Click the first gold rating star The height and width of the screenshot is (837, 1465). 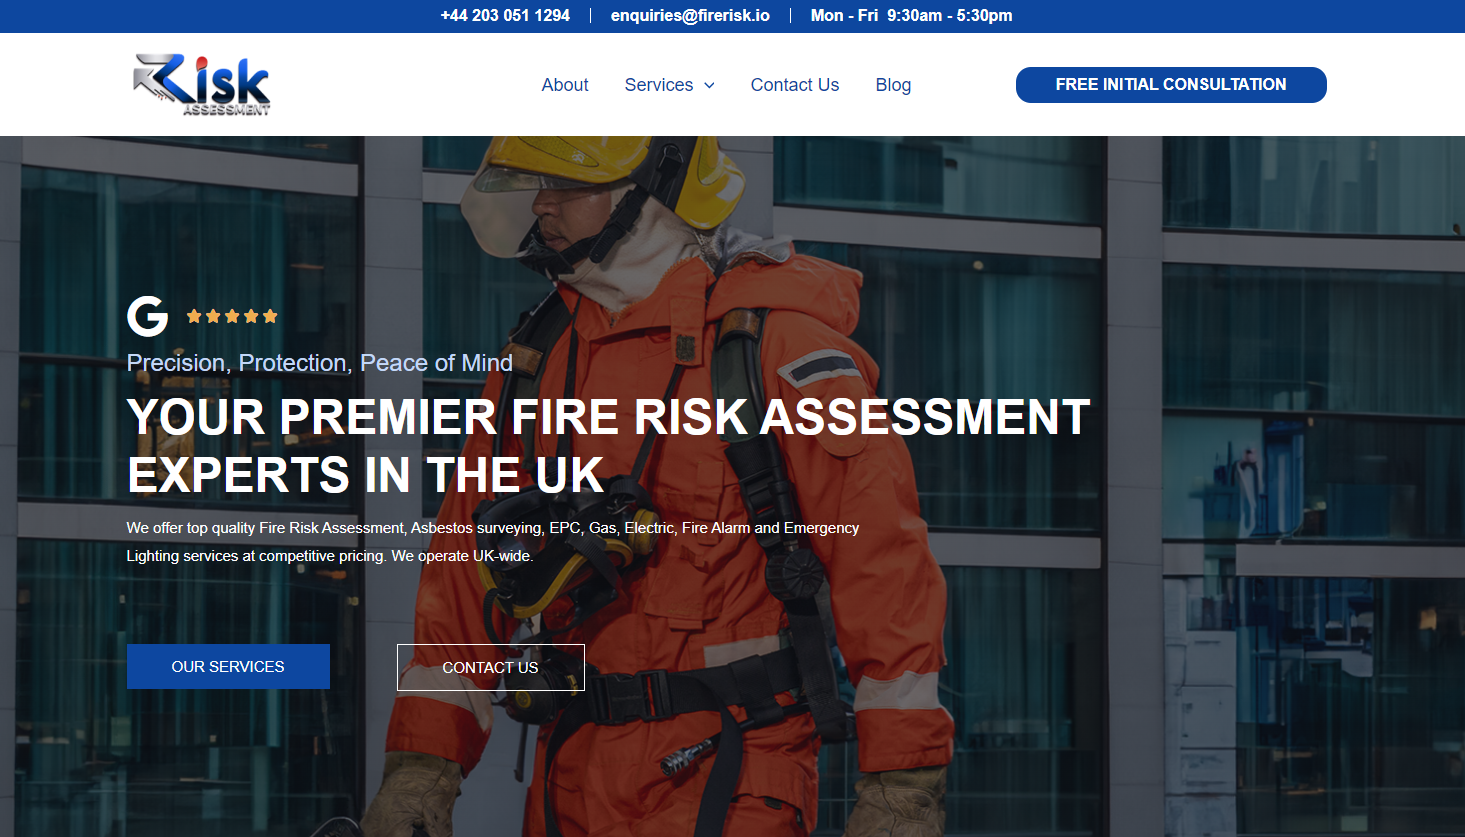194,316
